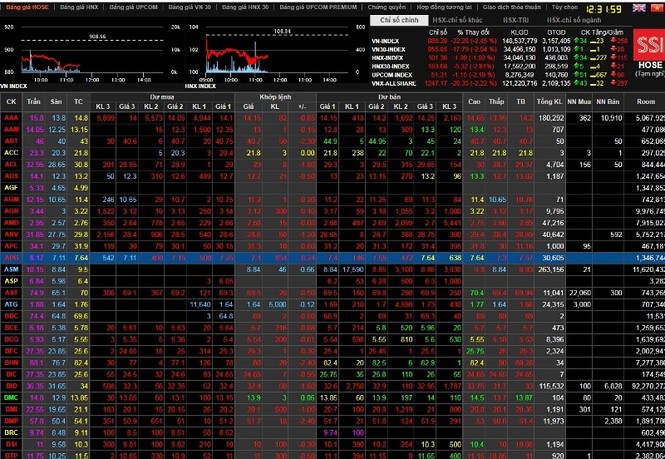Select the Chỉ số chính index tab
The width and height of the screenshot is (665, 459).
click(399, 20)
